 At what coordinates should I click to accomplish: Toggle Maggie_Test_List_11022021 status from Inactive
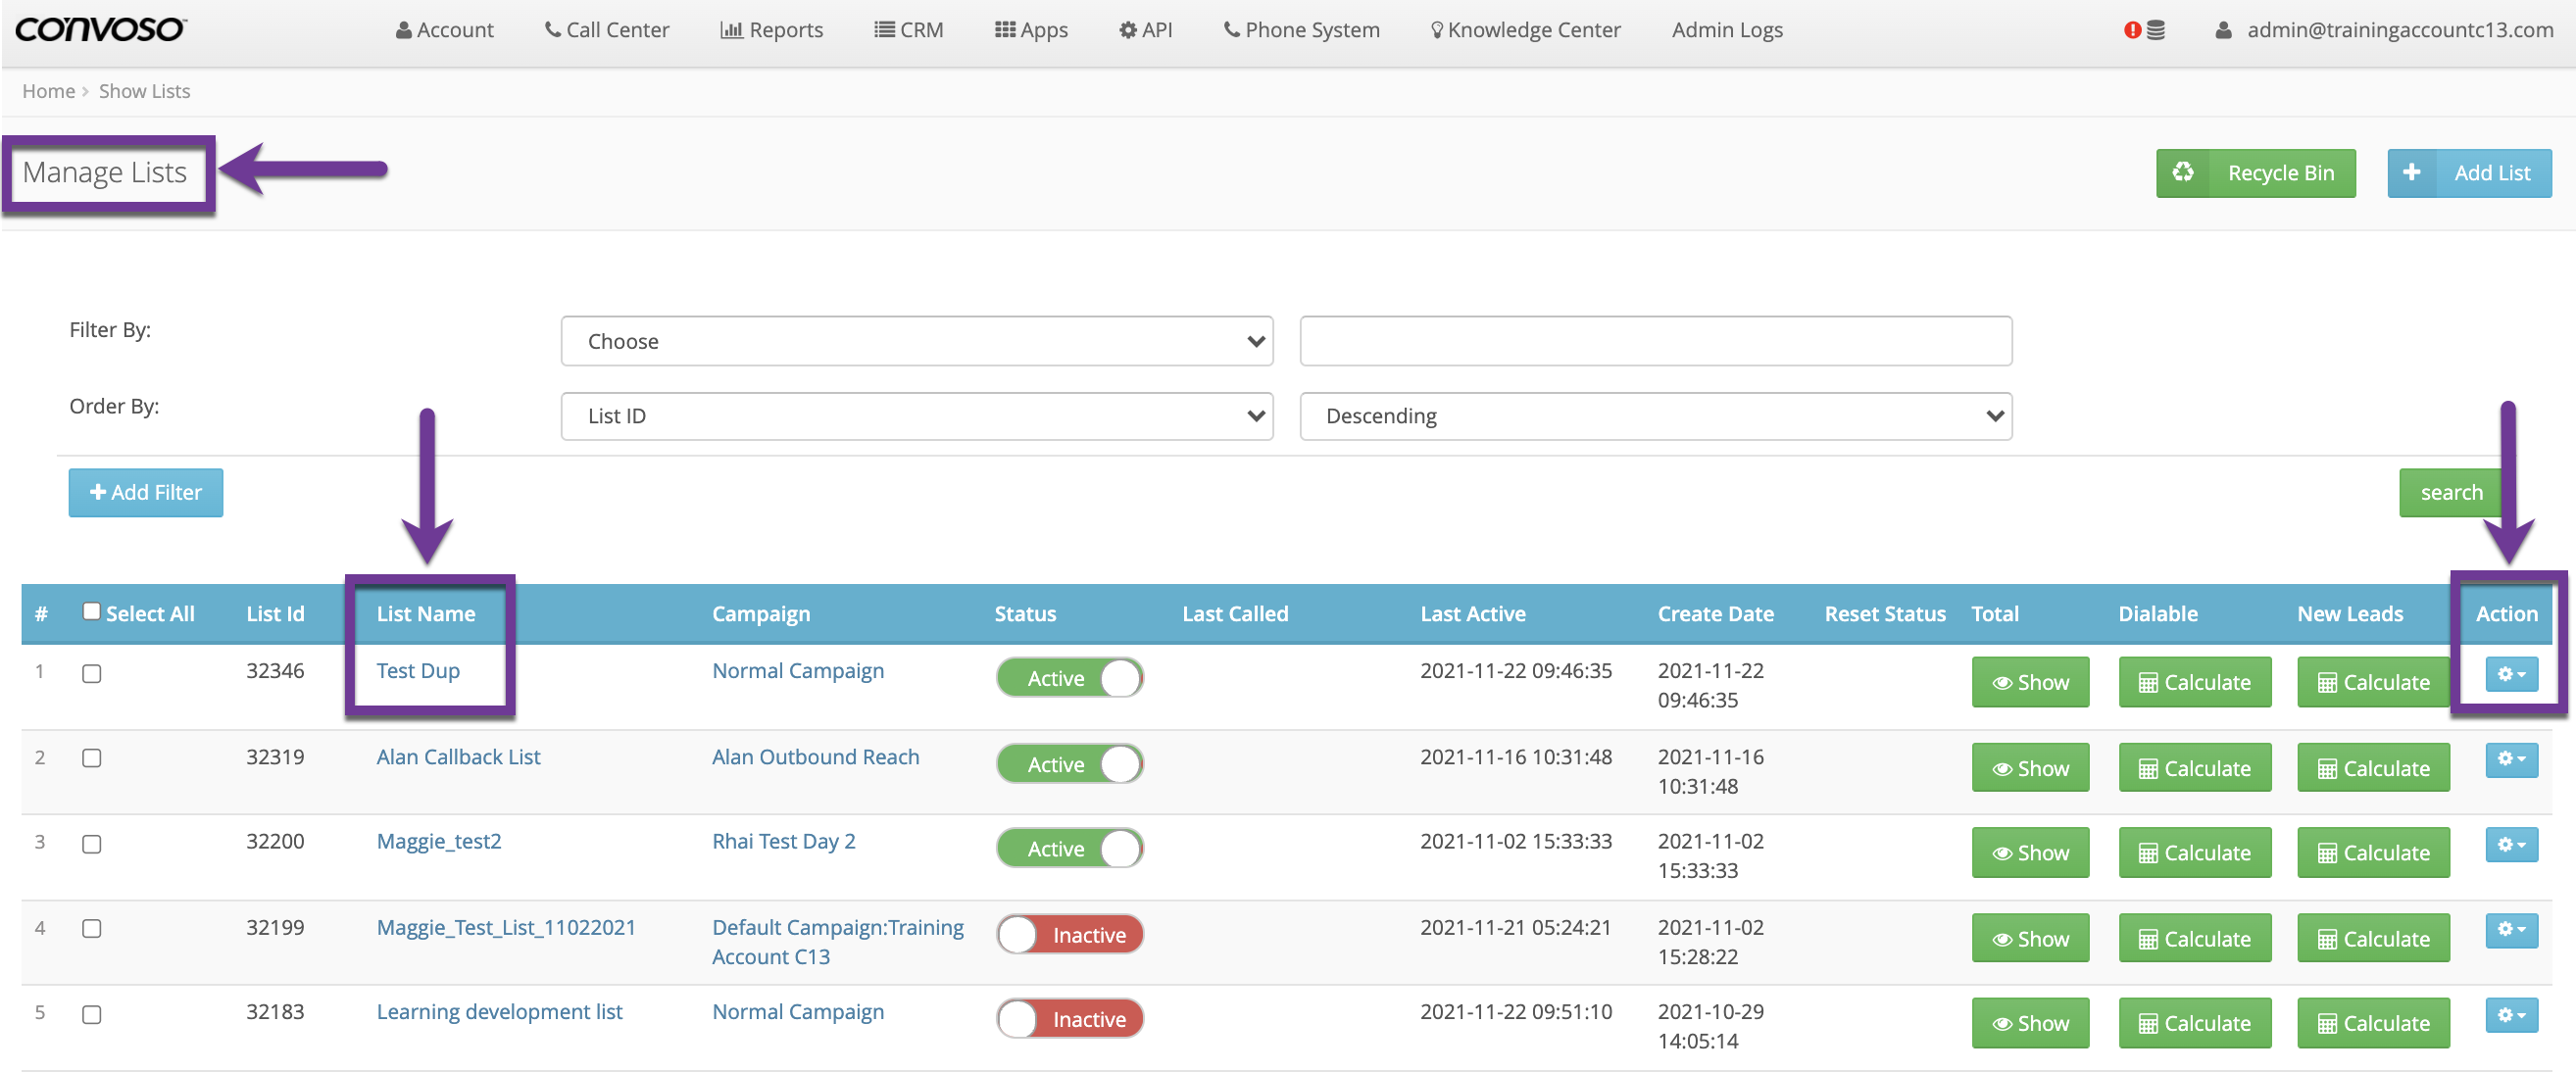(1069, 934)
